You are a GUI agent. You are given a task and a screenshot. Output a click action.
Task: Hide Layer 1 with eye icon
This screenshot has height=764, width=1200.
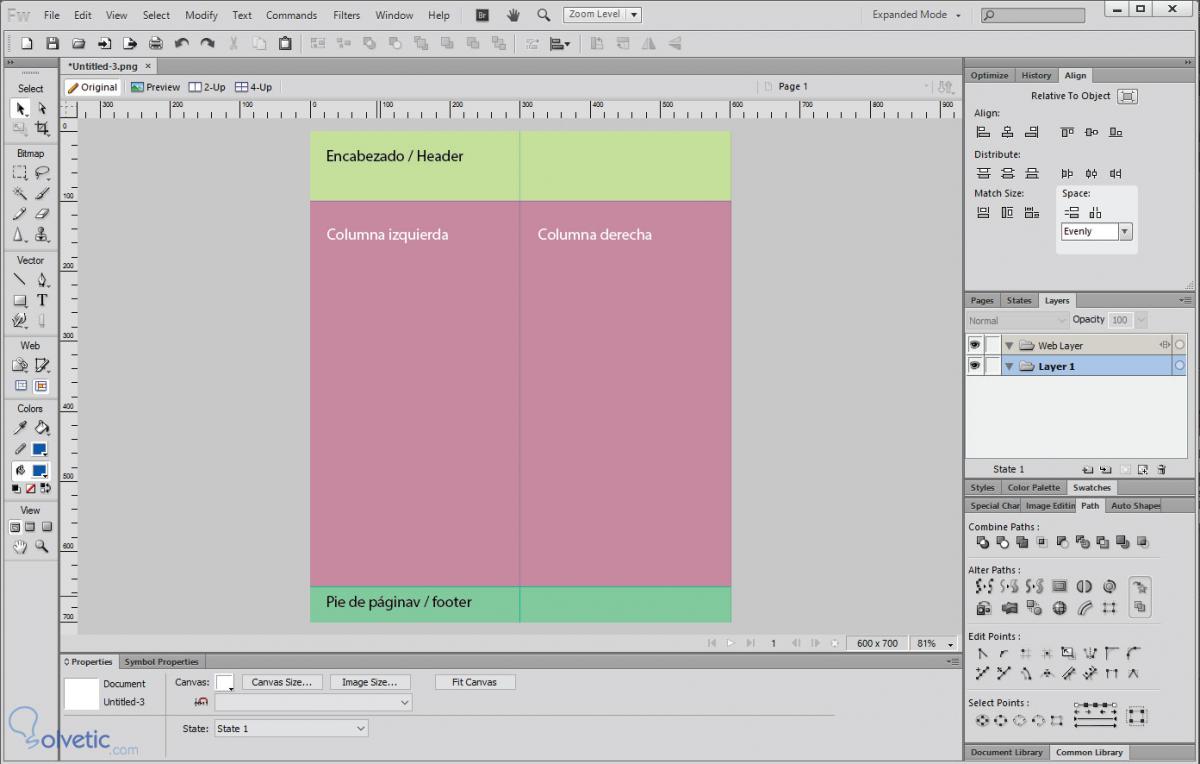[974, 367]
